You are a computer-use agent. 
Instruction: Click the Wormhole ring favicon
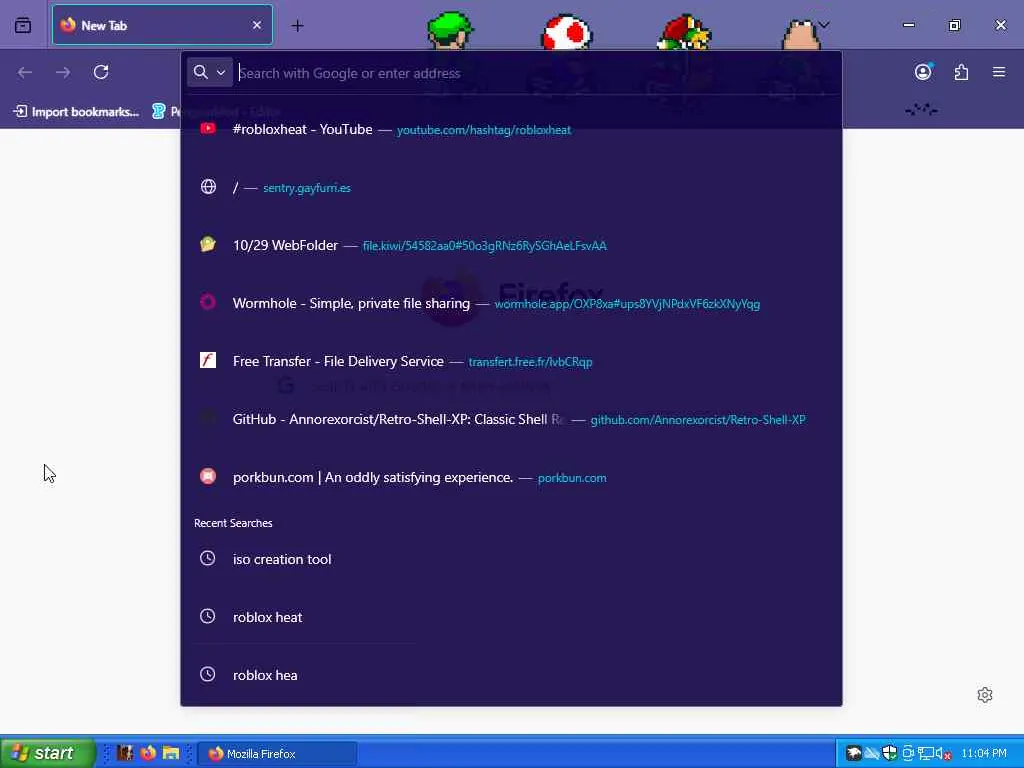click(x=208, y=302)
